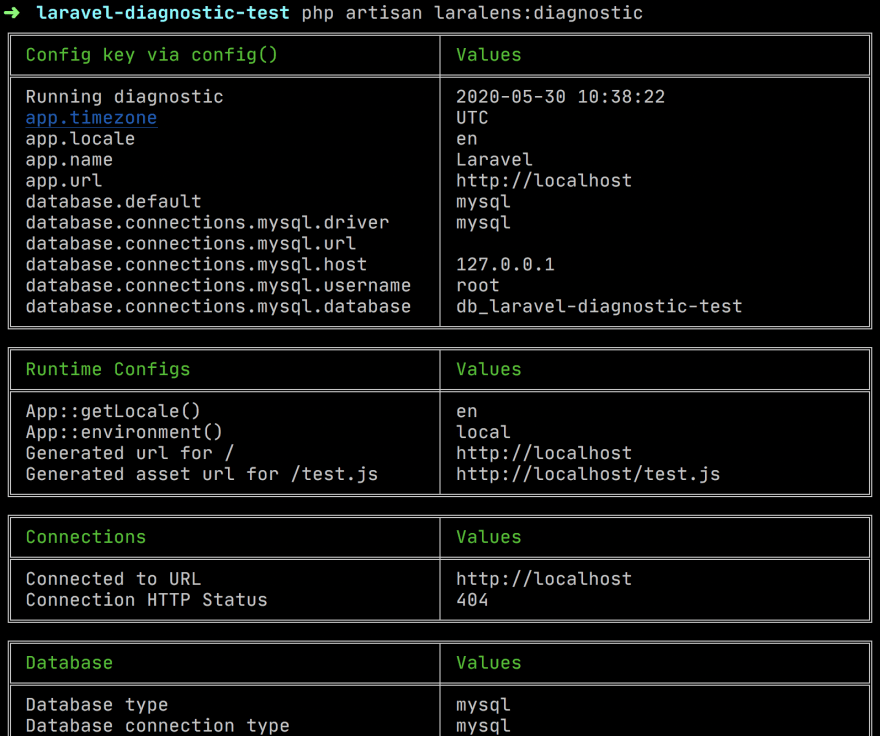Screen dimensions: 880x736
Task: Click 'Database type' row label
Action: [x=97, y=705]
